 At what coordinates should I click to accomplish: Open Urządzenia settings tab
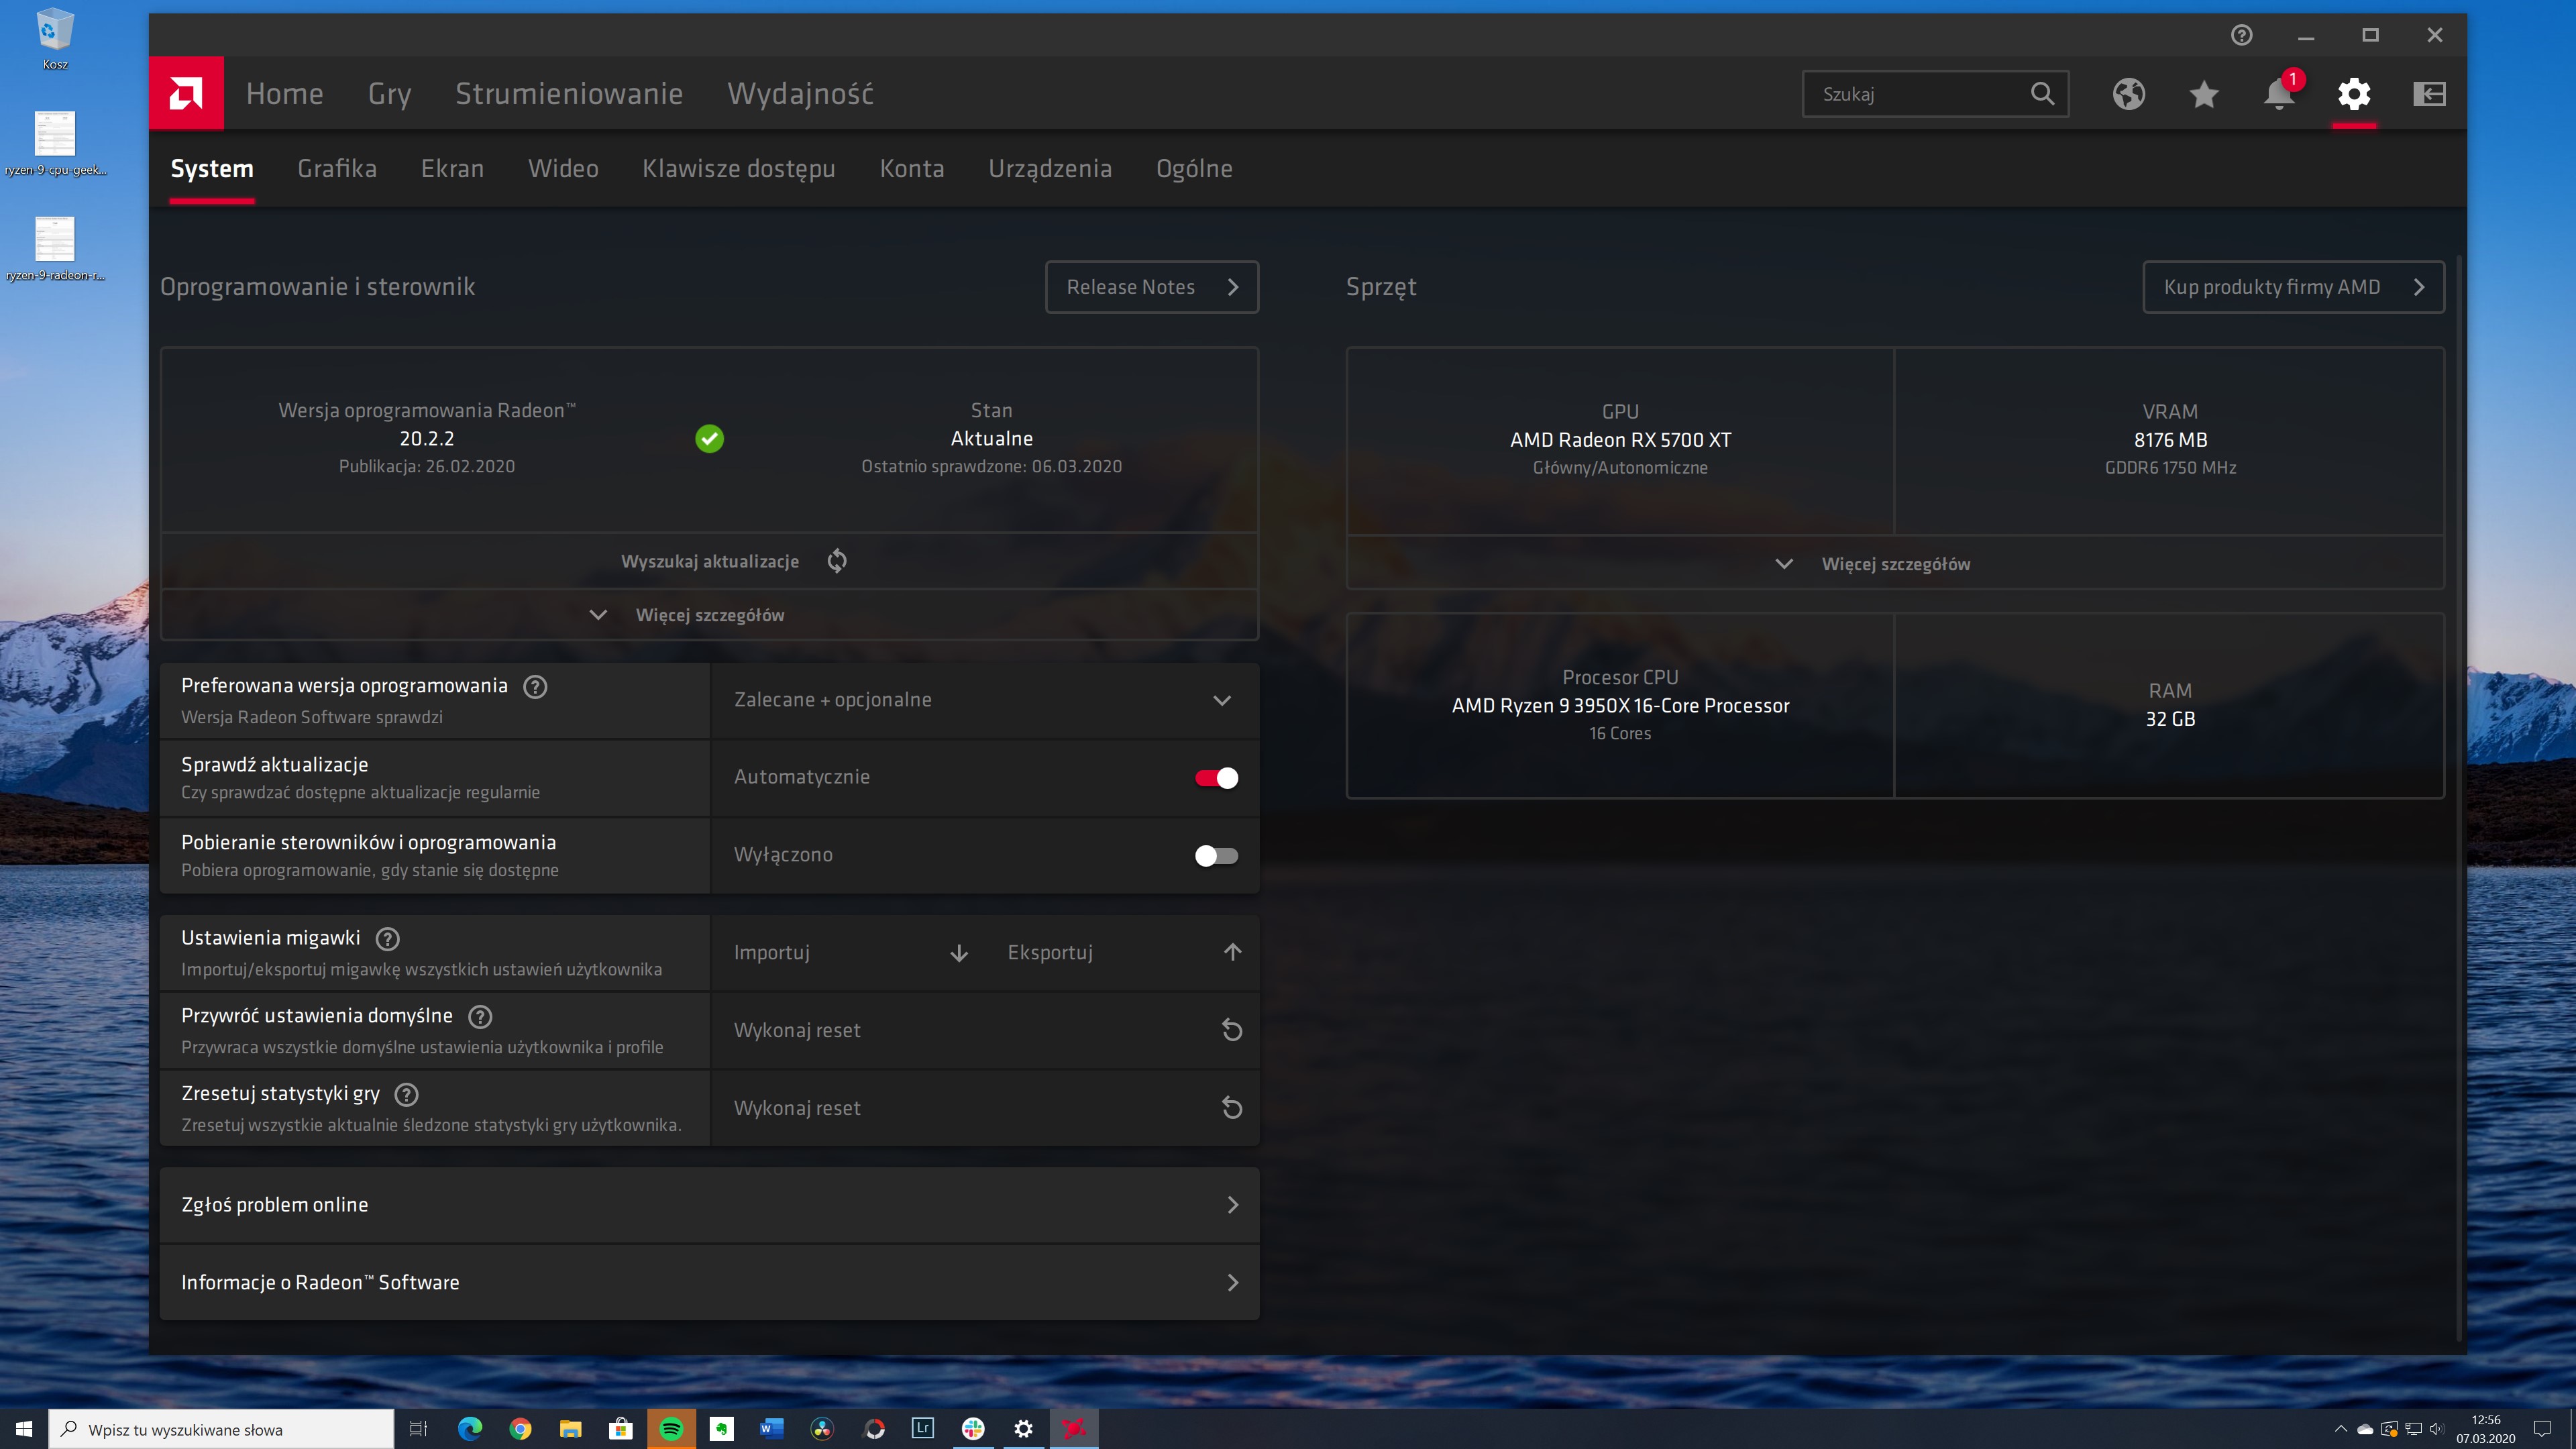point(1050,169)
